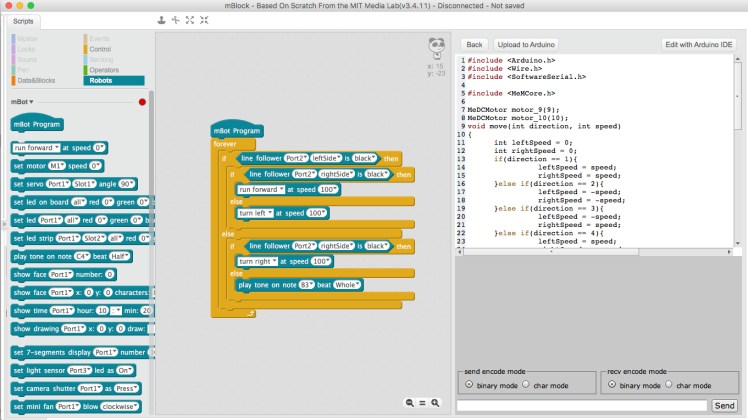748x420 pixels.
Task: Open the Control blocks category
Action: pos(100,48)
